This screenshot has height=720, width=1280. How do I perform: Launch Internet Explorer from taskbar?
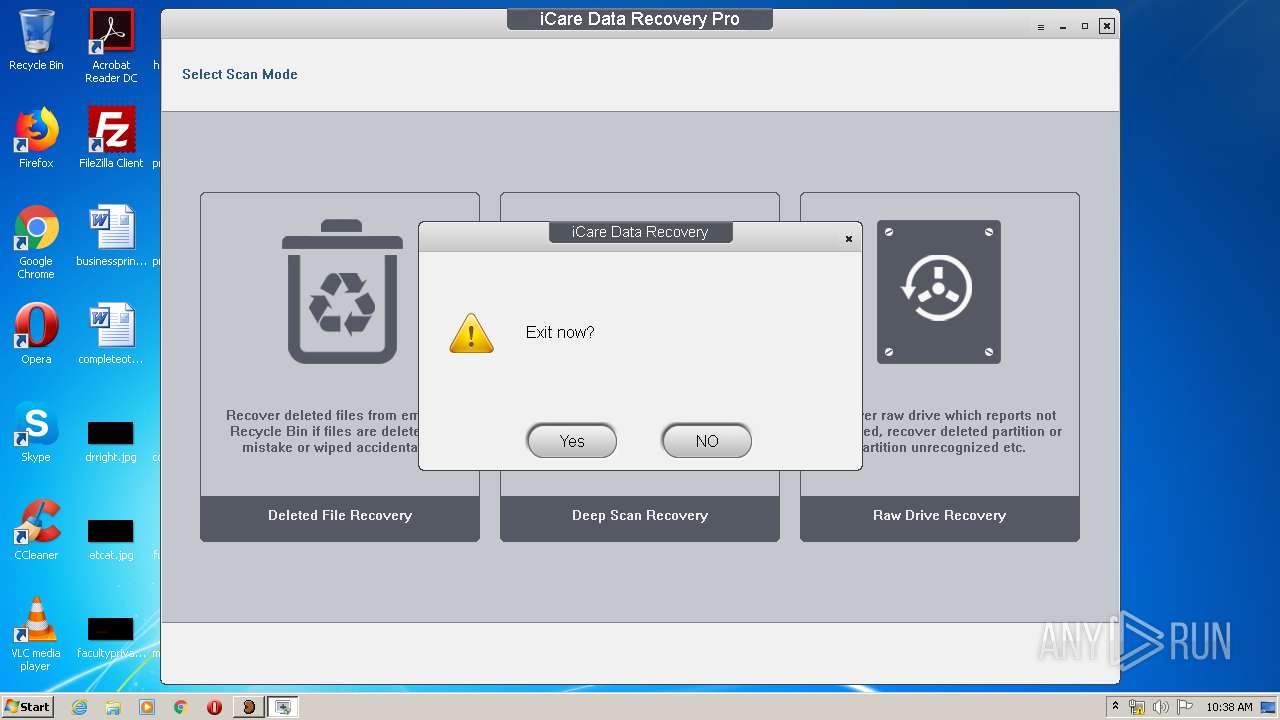79,707
